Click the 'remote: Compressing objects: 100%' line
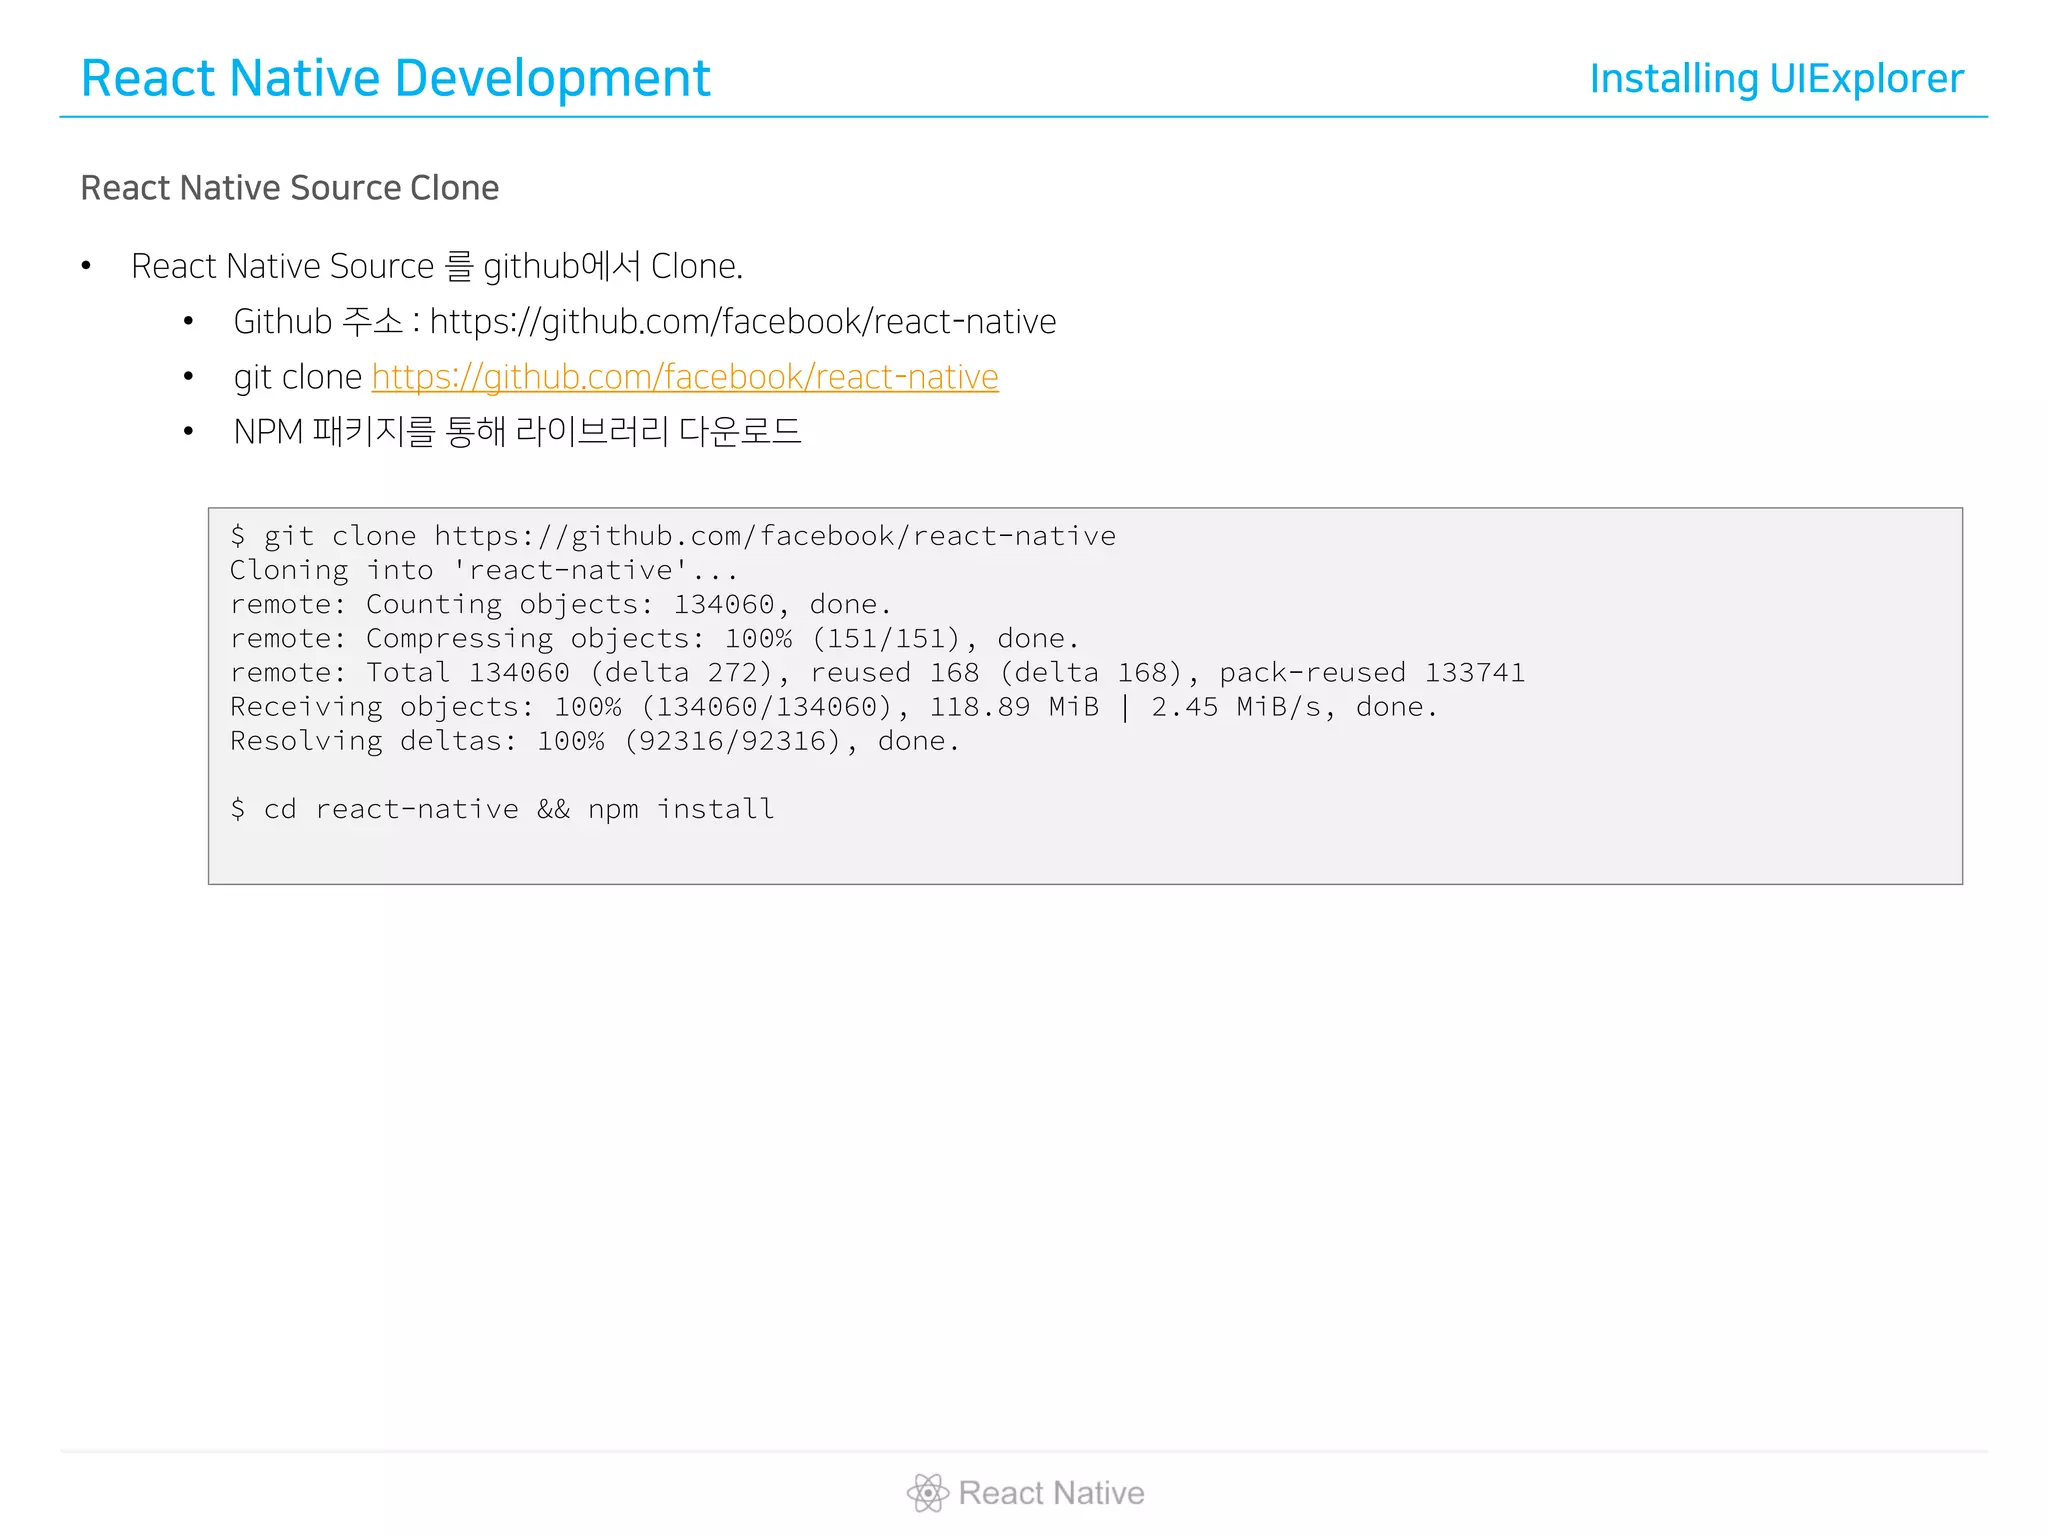 pyautogui.click(x=654, y=638)
